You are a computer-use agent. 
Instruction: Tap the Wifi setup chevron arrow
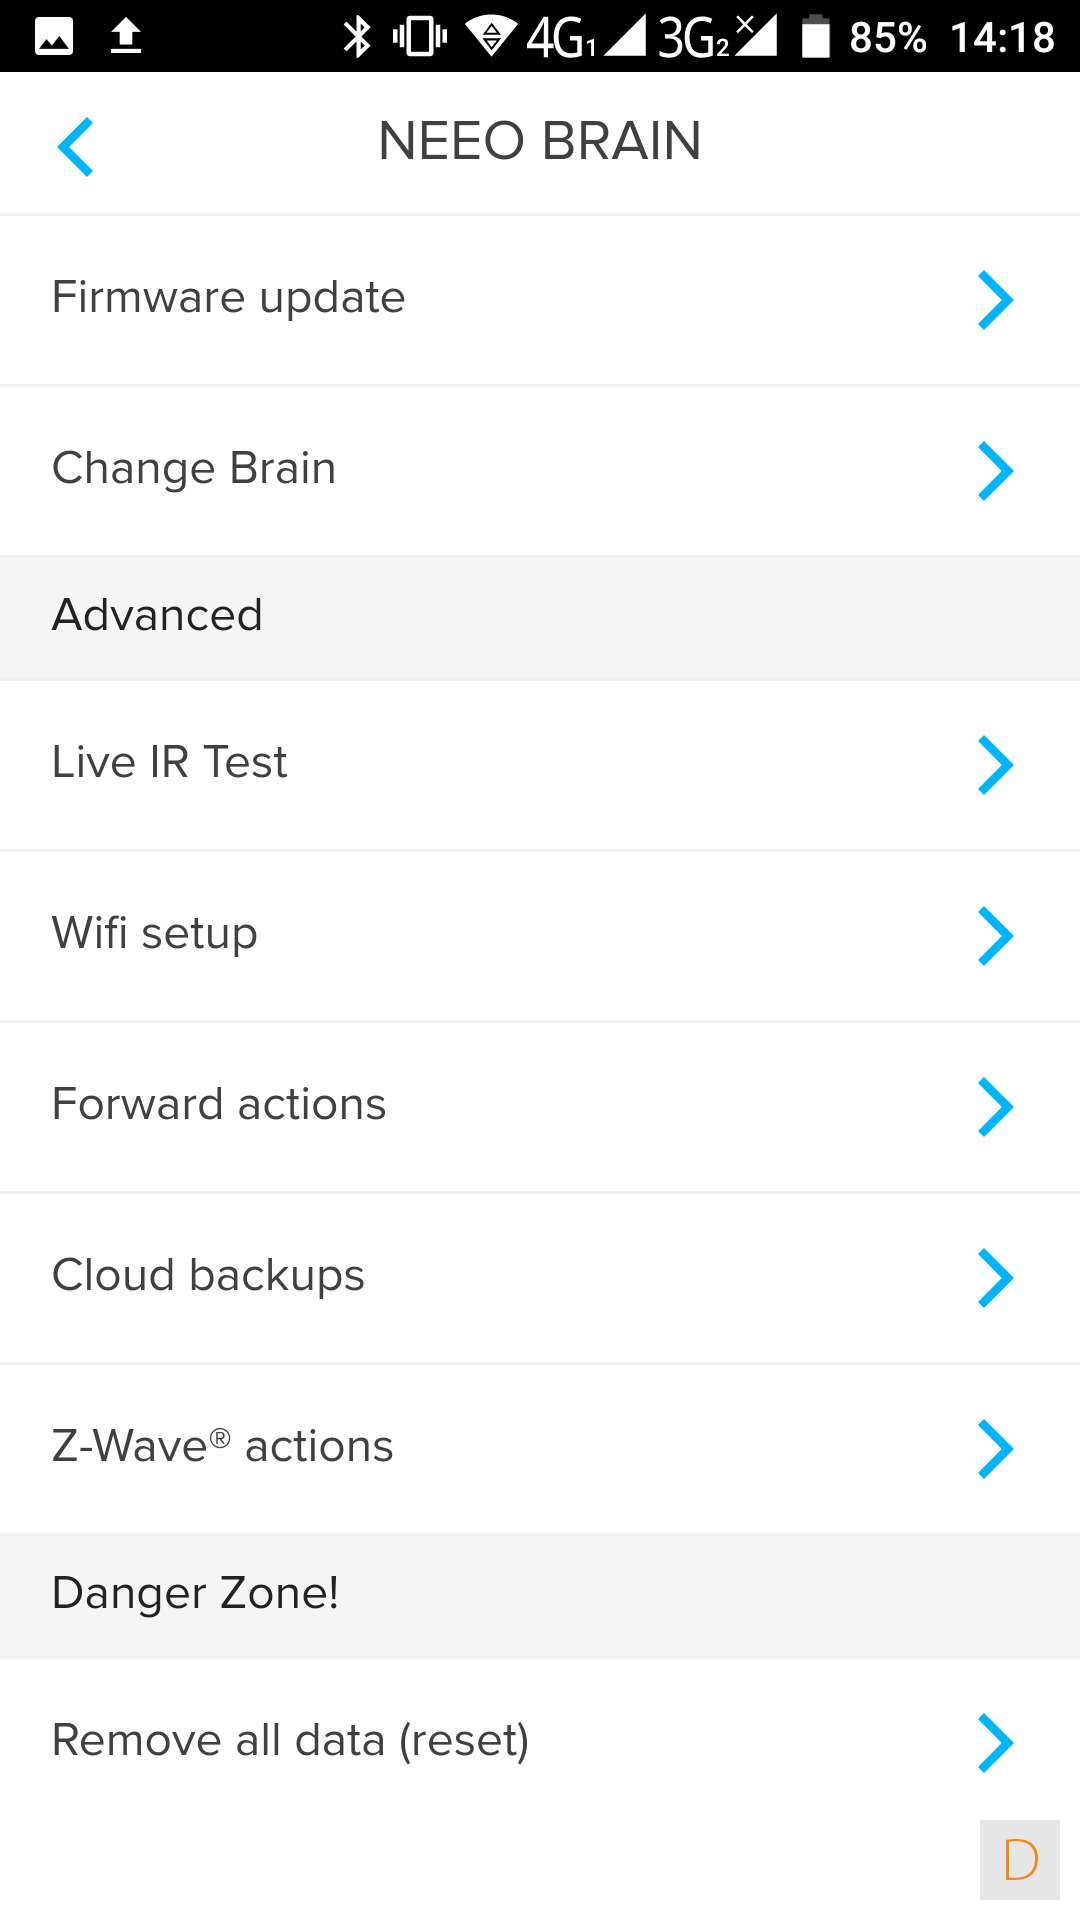(995, 936)
